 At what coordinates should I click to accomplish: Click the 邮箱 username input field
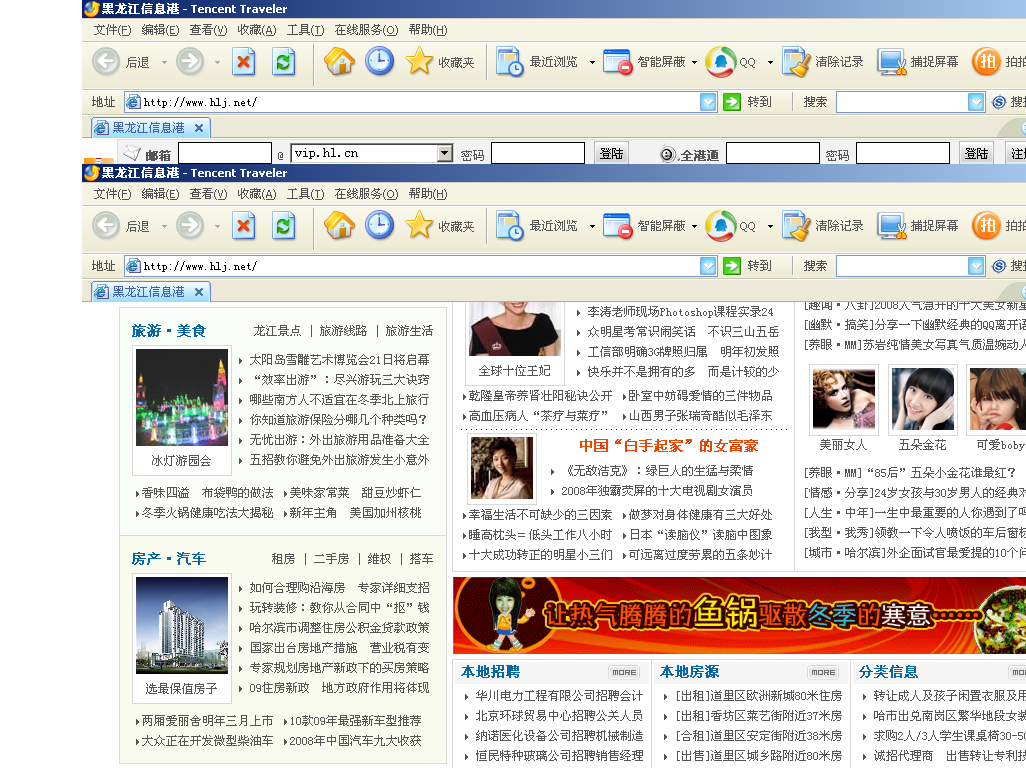[x=225, y=154]
